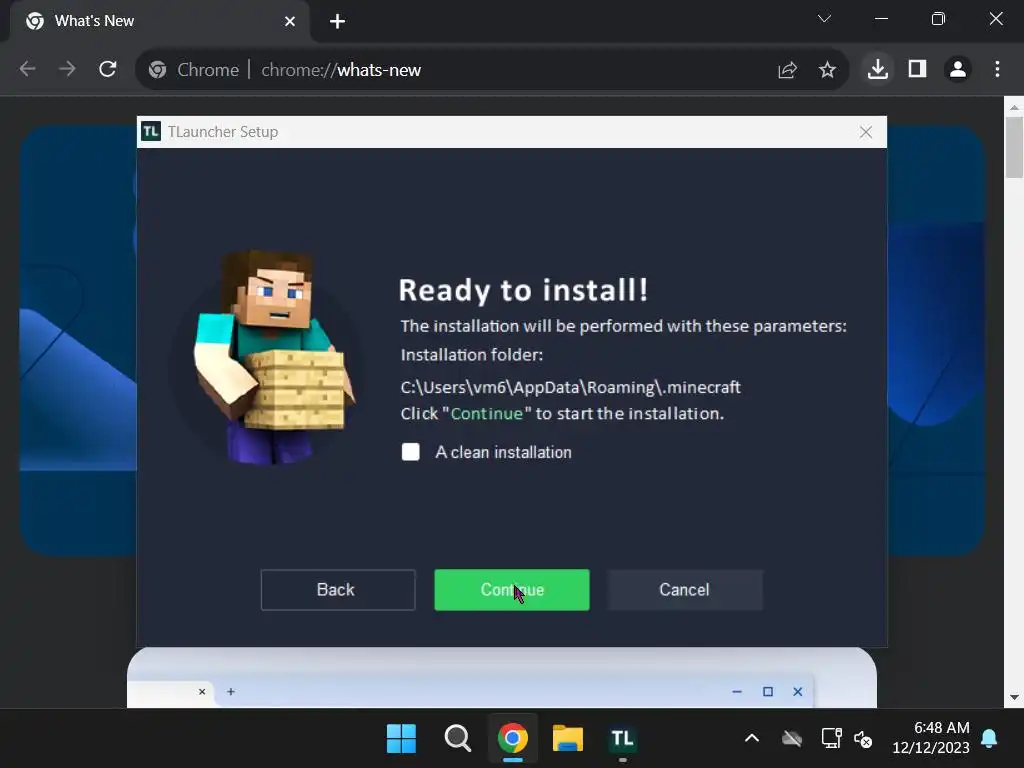
Task: Click the illustrated tab's close x on page
Action: coord(202,692)
